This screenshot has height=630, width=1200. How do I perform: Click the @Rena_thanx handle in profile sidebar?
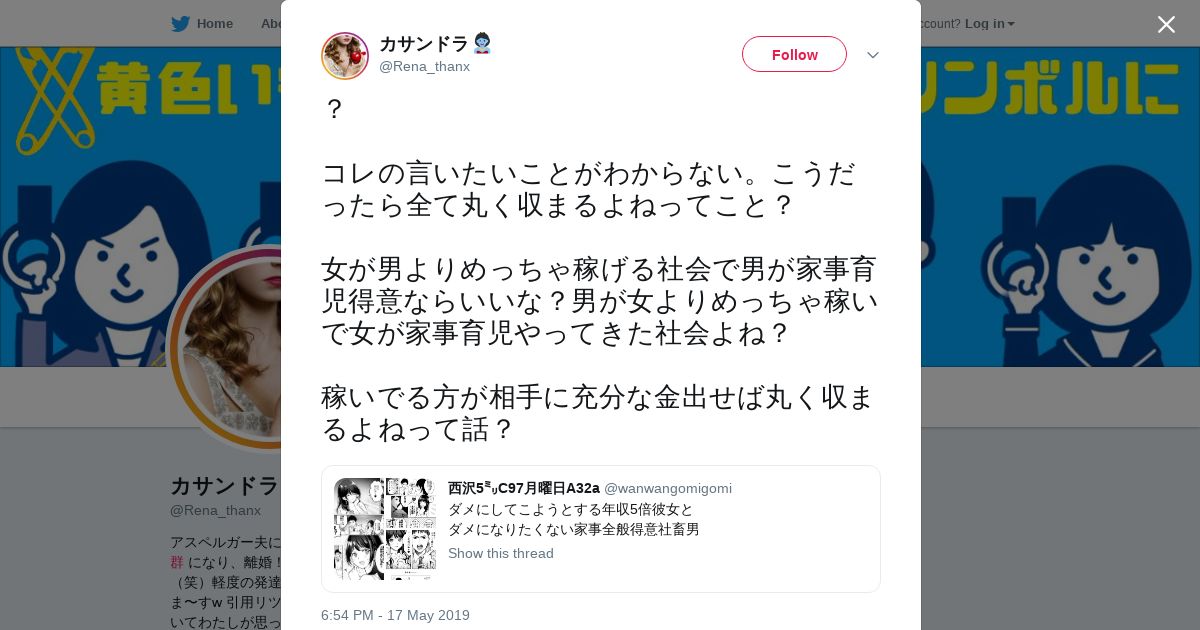click(215, 511)
